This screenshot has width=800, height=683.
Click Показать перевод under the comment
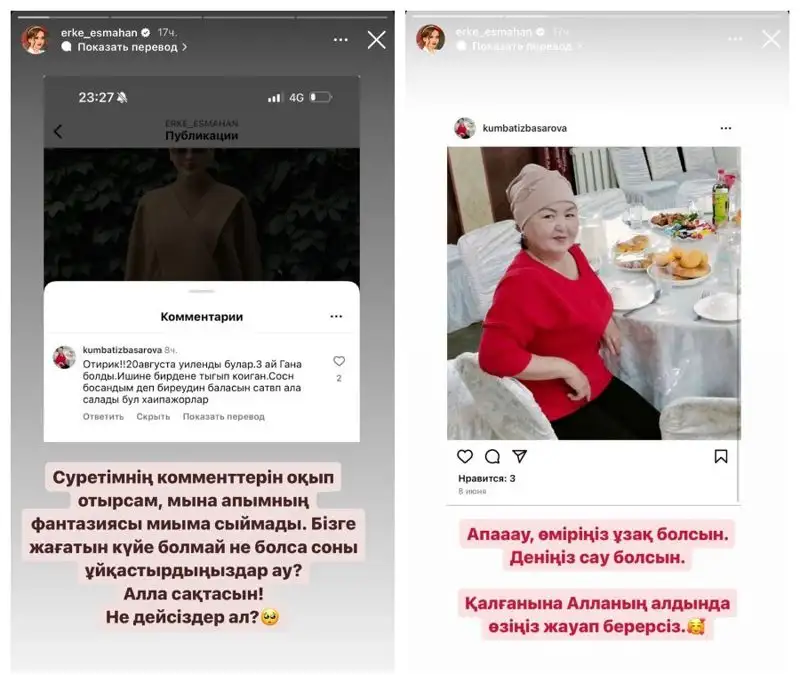click(x=223, y=417)
